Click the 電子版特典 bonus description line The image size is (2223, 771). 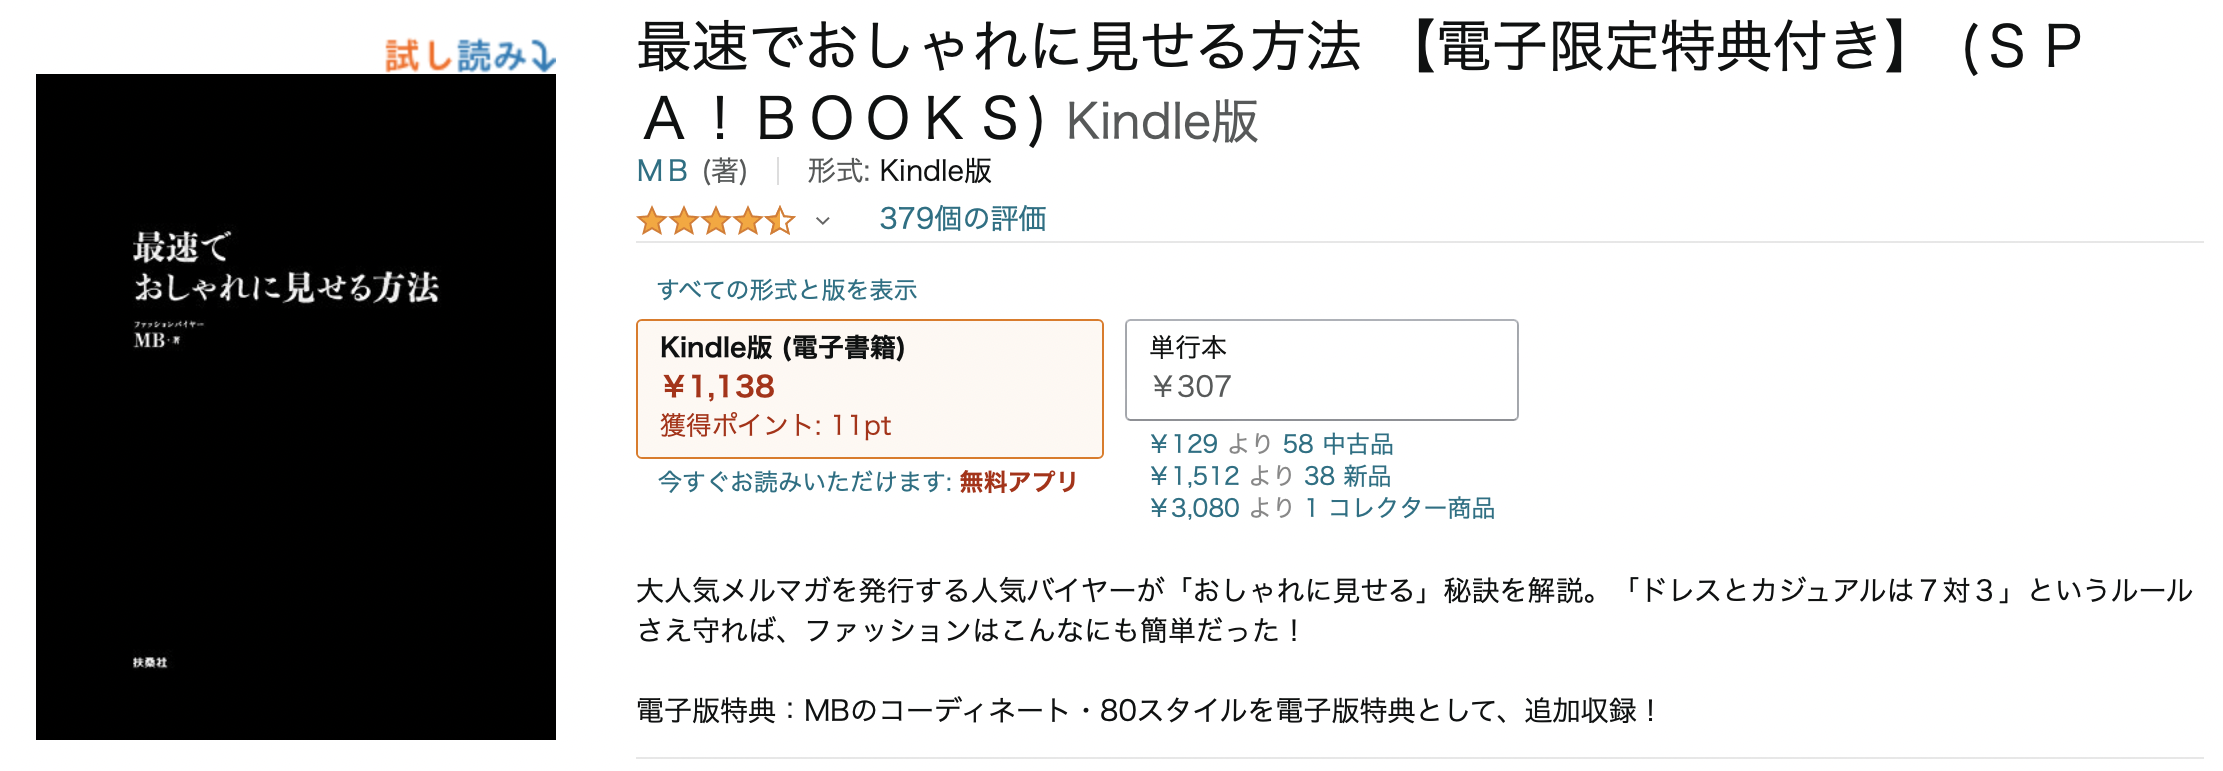click(x=1146, y=711)
